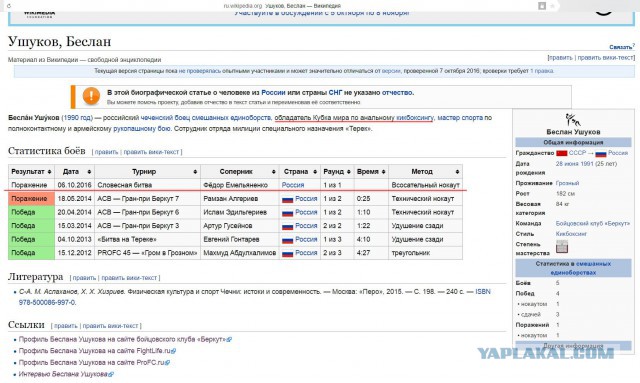Click править вики-текст next to Ссылки
Image resolution: width=640 pixels, height=383 pixels.
[111, 326]
